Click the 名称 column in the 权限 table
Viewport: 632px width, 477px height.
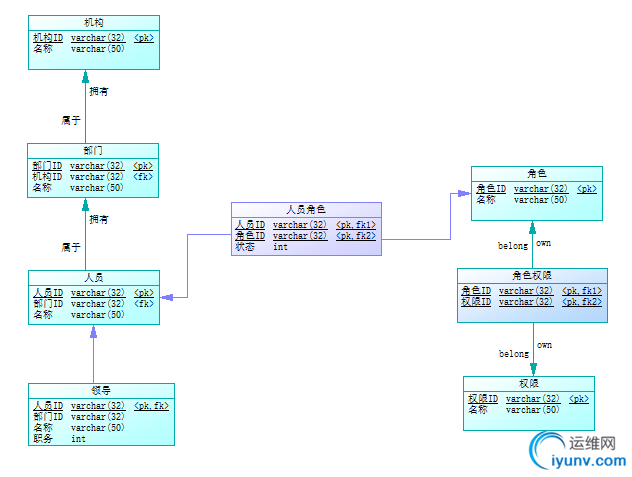click(514, 410)
